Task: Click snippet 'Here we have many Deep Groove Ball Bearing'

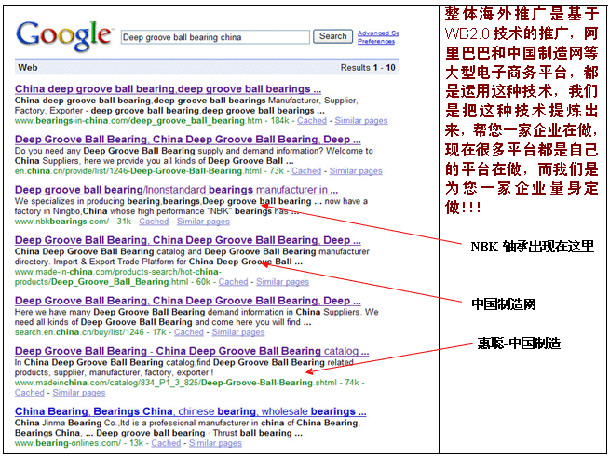Action: tap(196, 317)
